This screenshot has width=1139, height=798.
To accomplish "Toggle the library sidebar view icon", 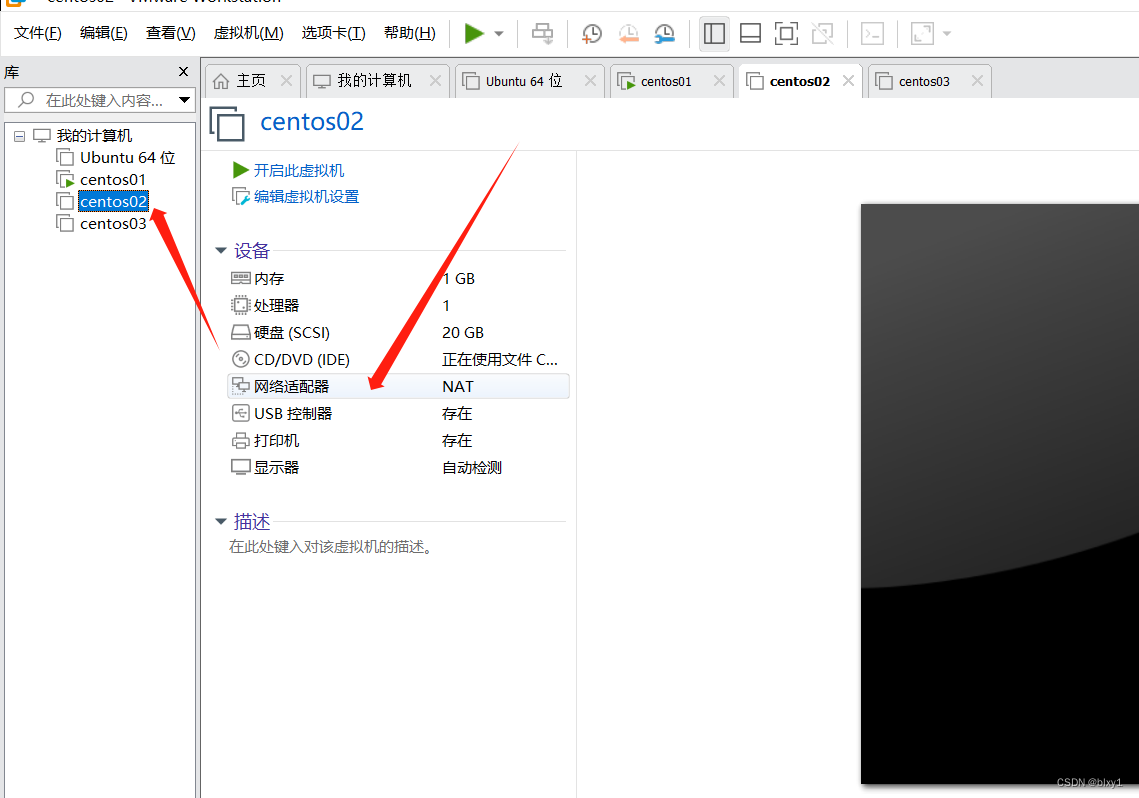I will tap(714, 33).
